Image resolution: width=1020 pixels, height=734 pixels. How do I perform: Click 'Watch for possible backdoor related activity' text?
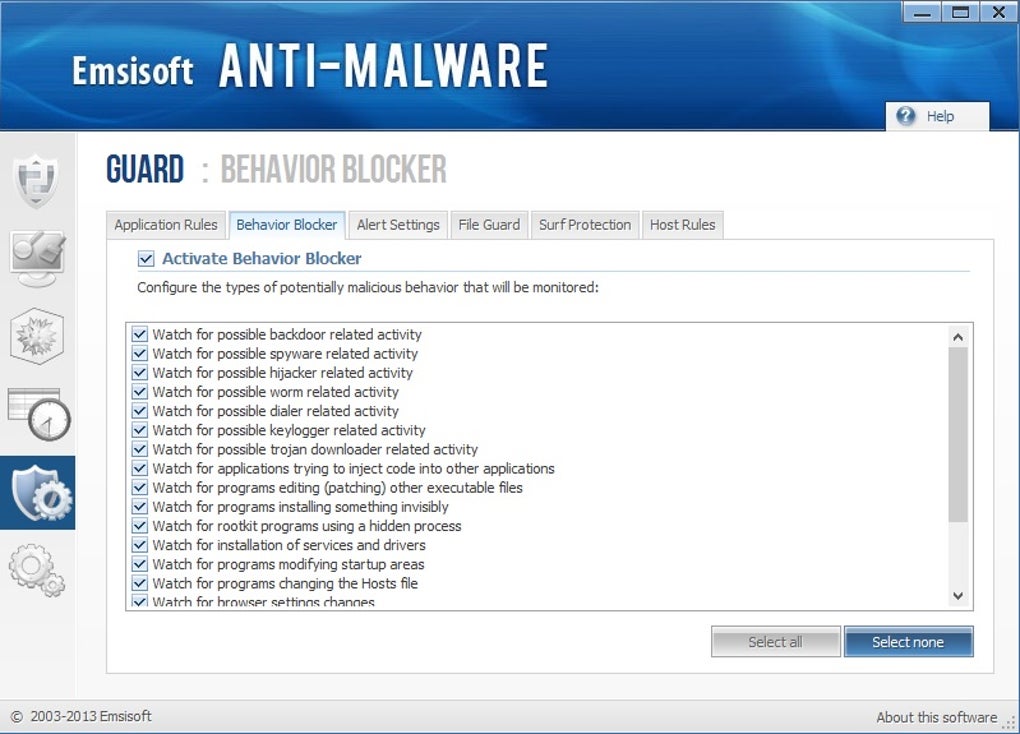click(287, 334)
